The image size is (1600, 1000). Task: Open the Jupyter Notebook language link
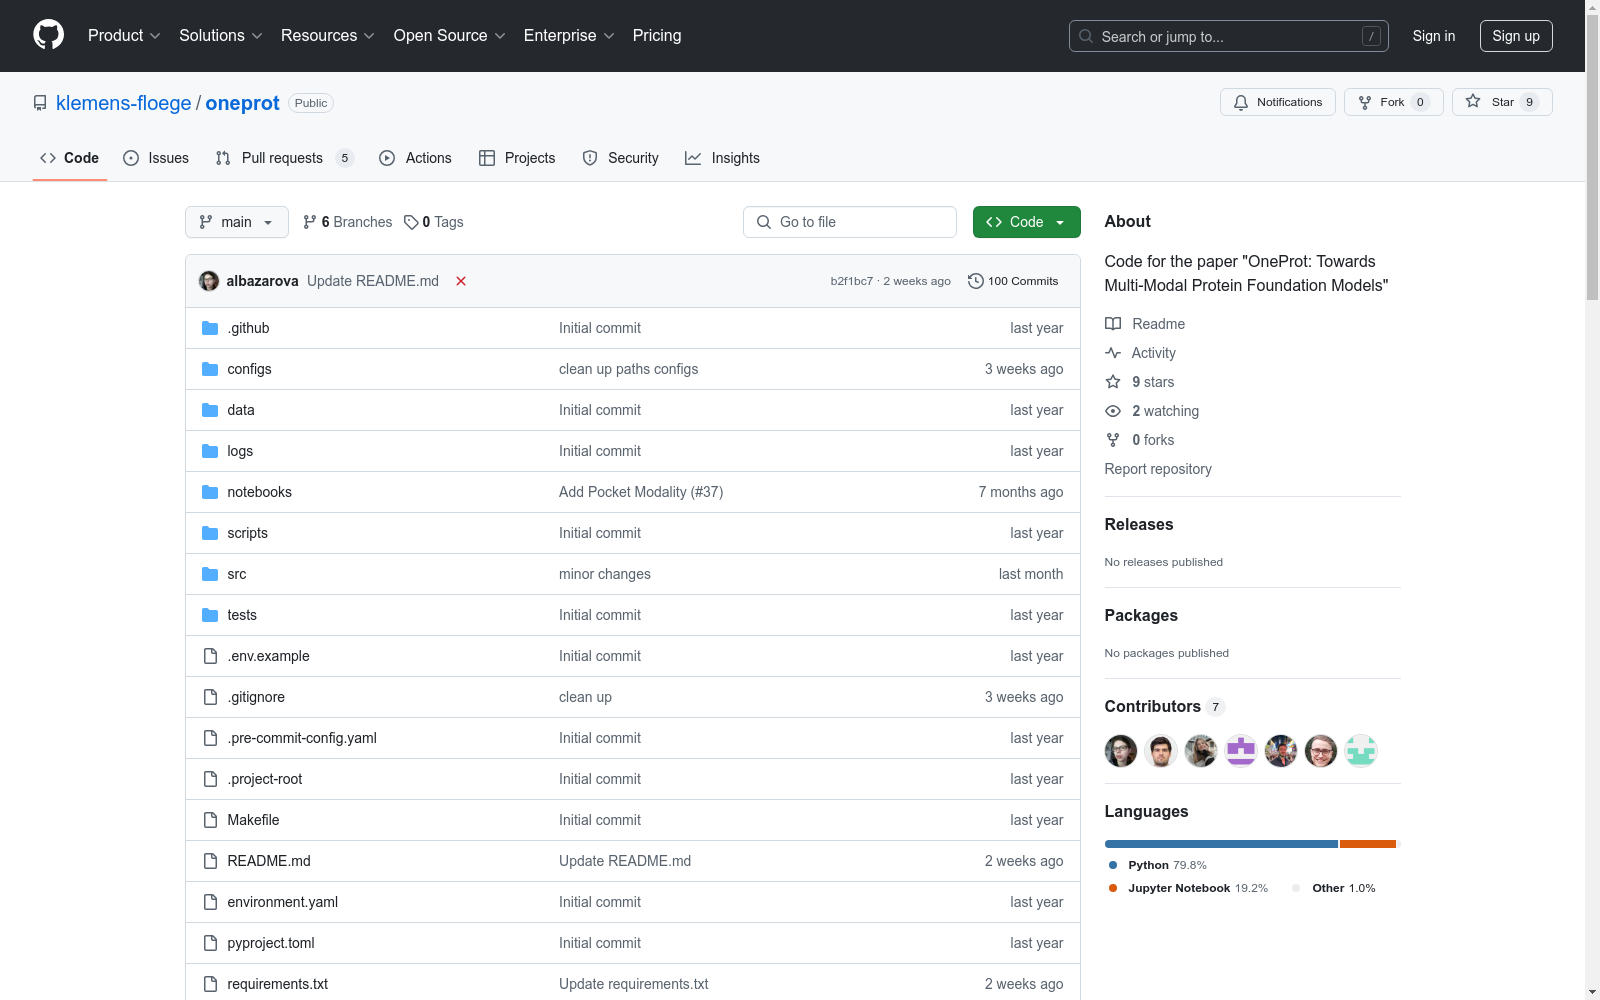(1188, 888)
